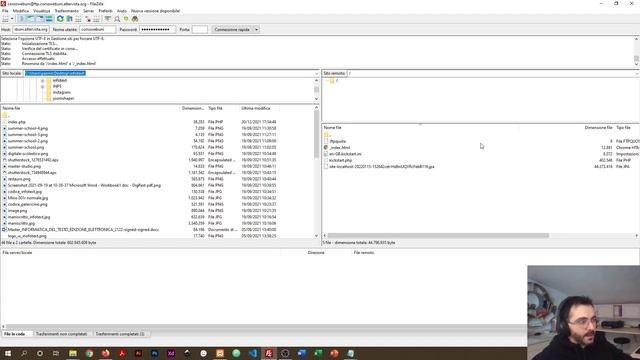Click local file list vertical scrollbar

pos(316,134)
